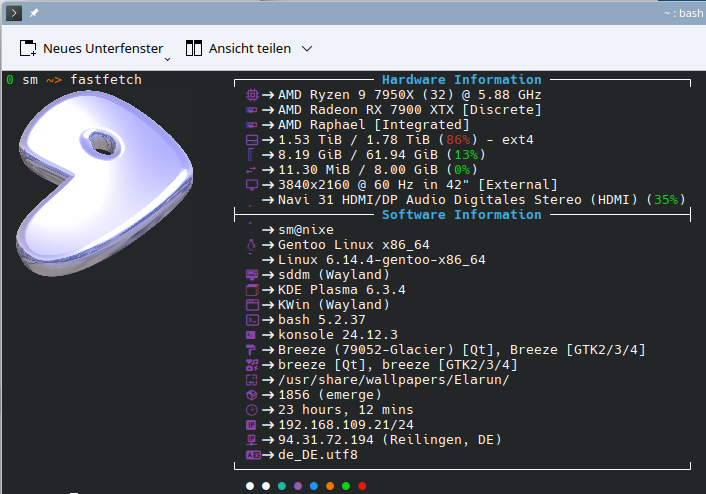Click the Hardware Information heading

click(x=462, y=80)
